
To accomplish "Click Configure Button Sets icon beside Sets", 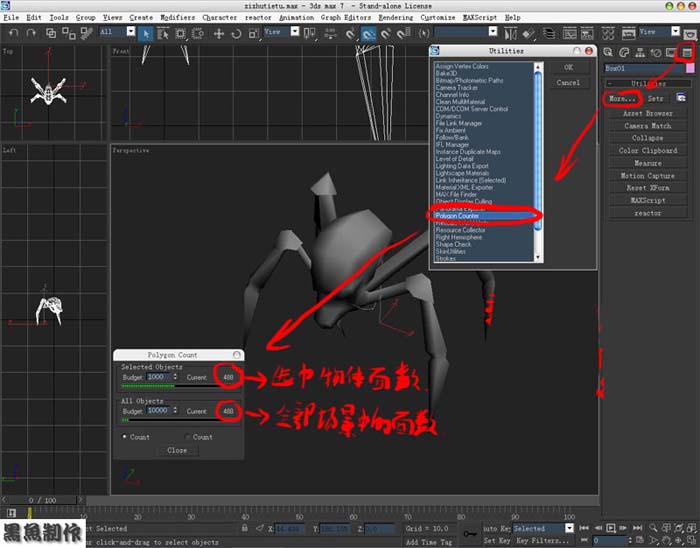I will click(x=681, y=98).
